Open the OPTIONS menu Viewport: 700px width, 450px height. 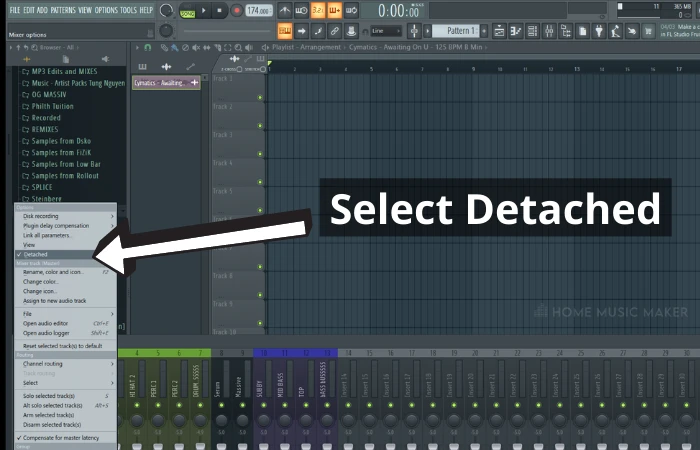pyautogui.click(x=106, y=10)
